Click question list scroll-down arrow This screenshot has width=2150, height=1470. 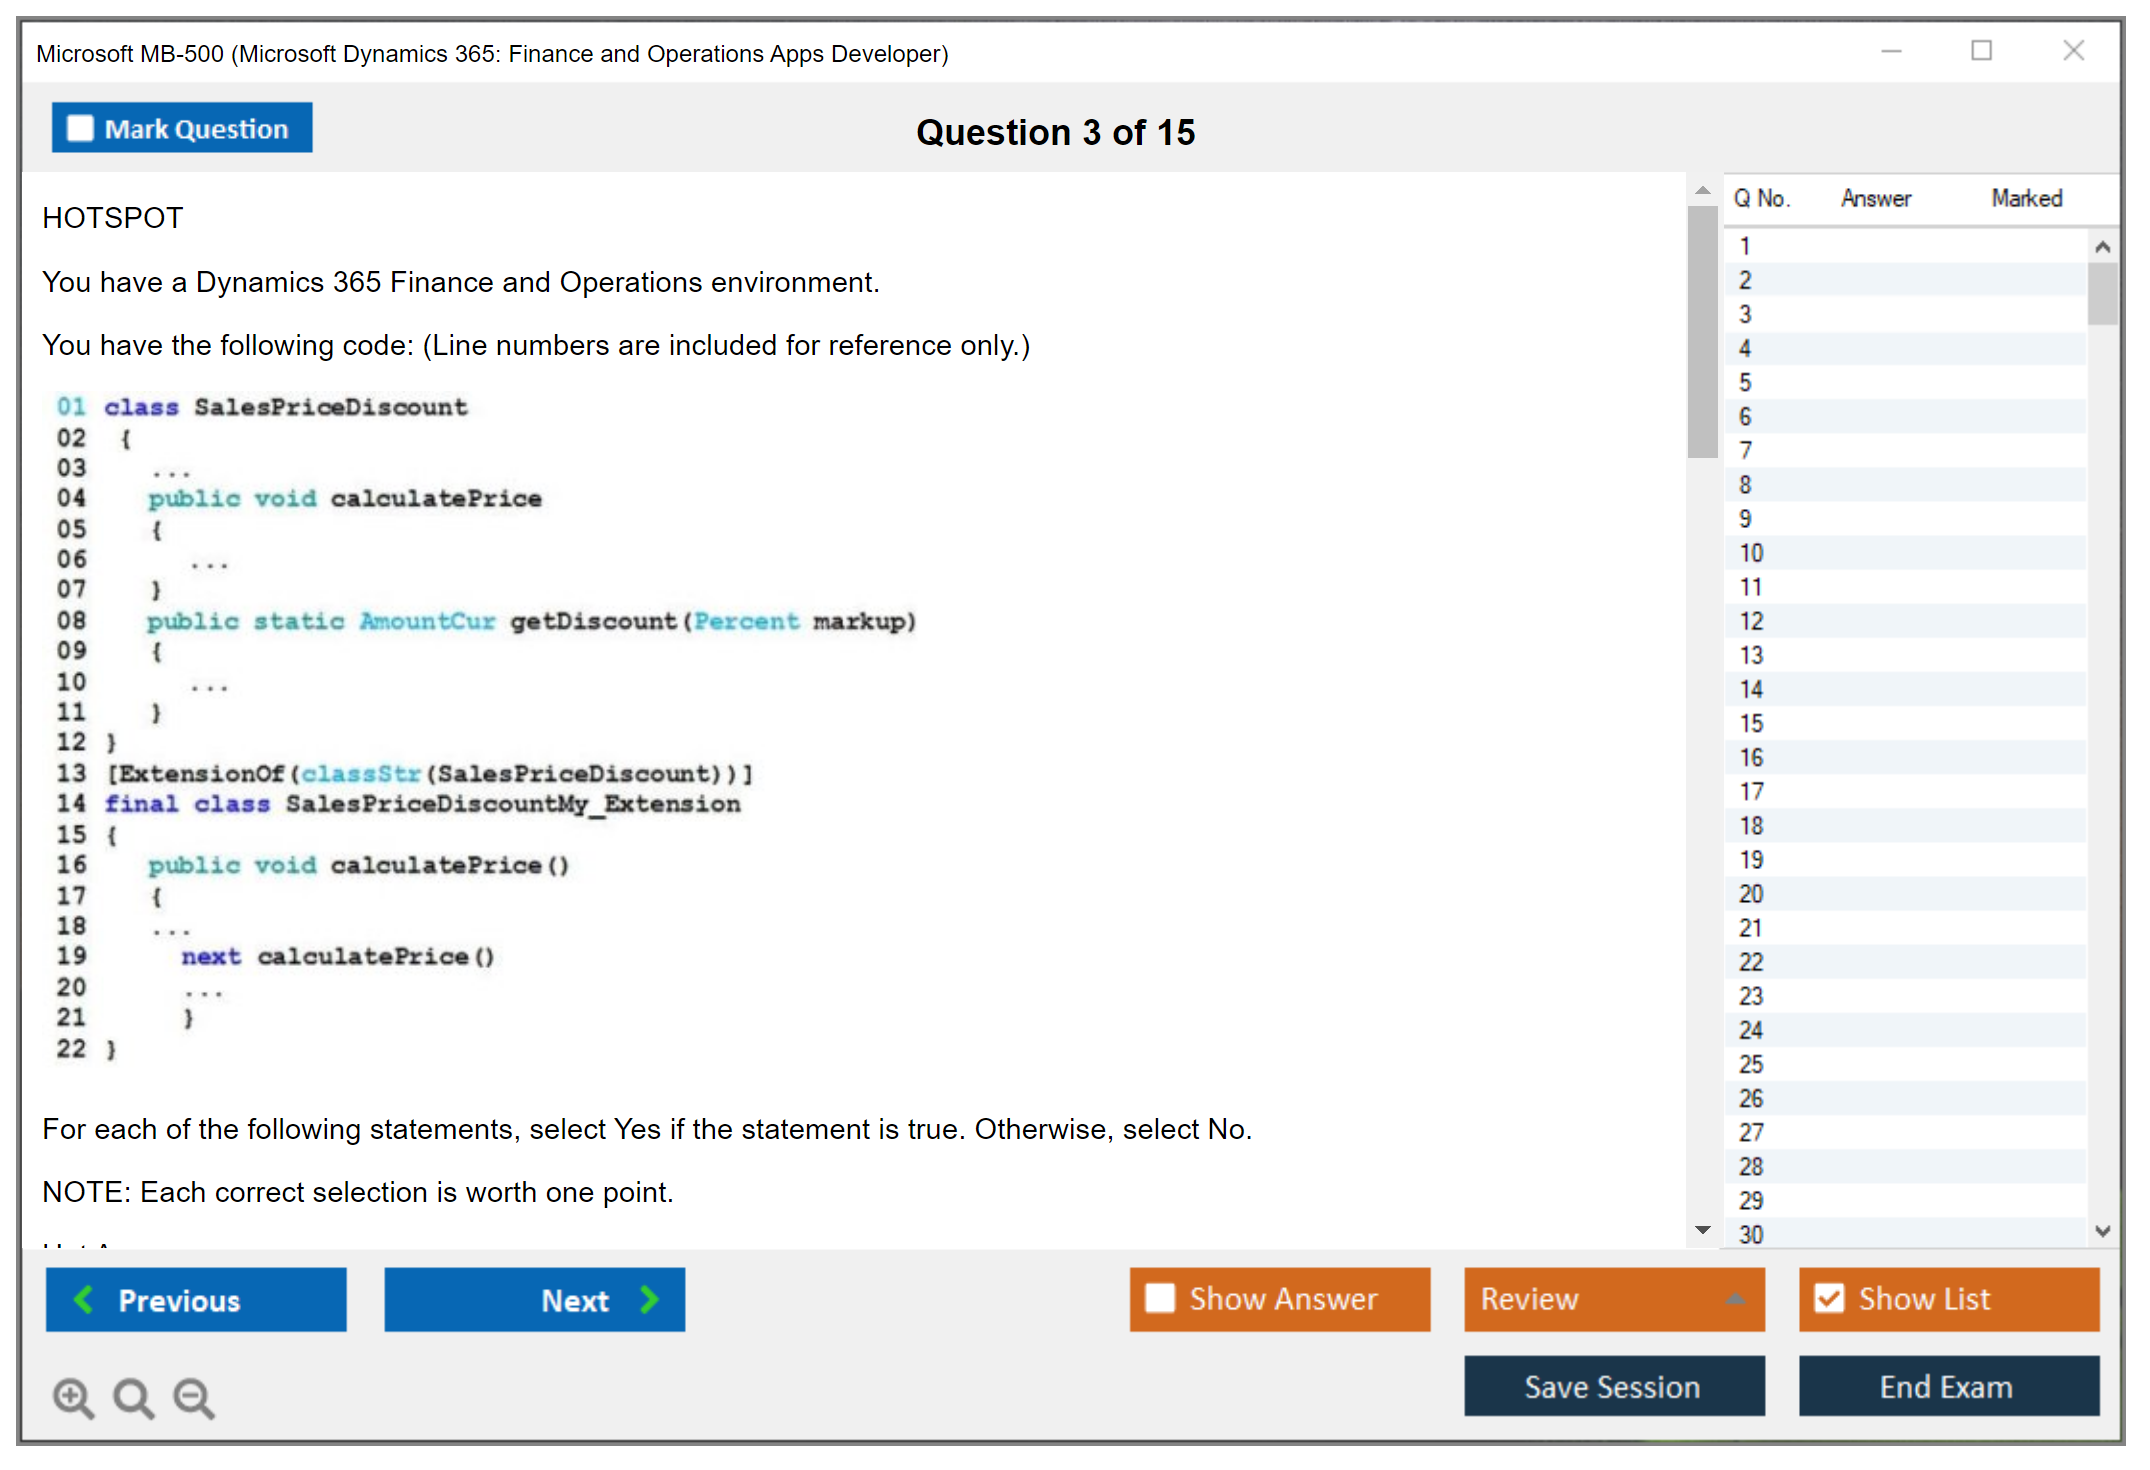(2102, 1231)
